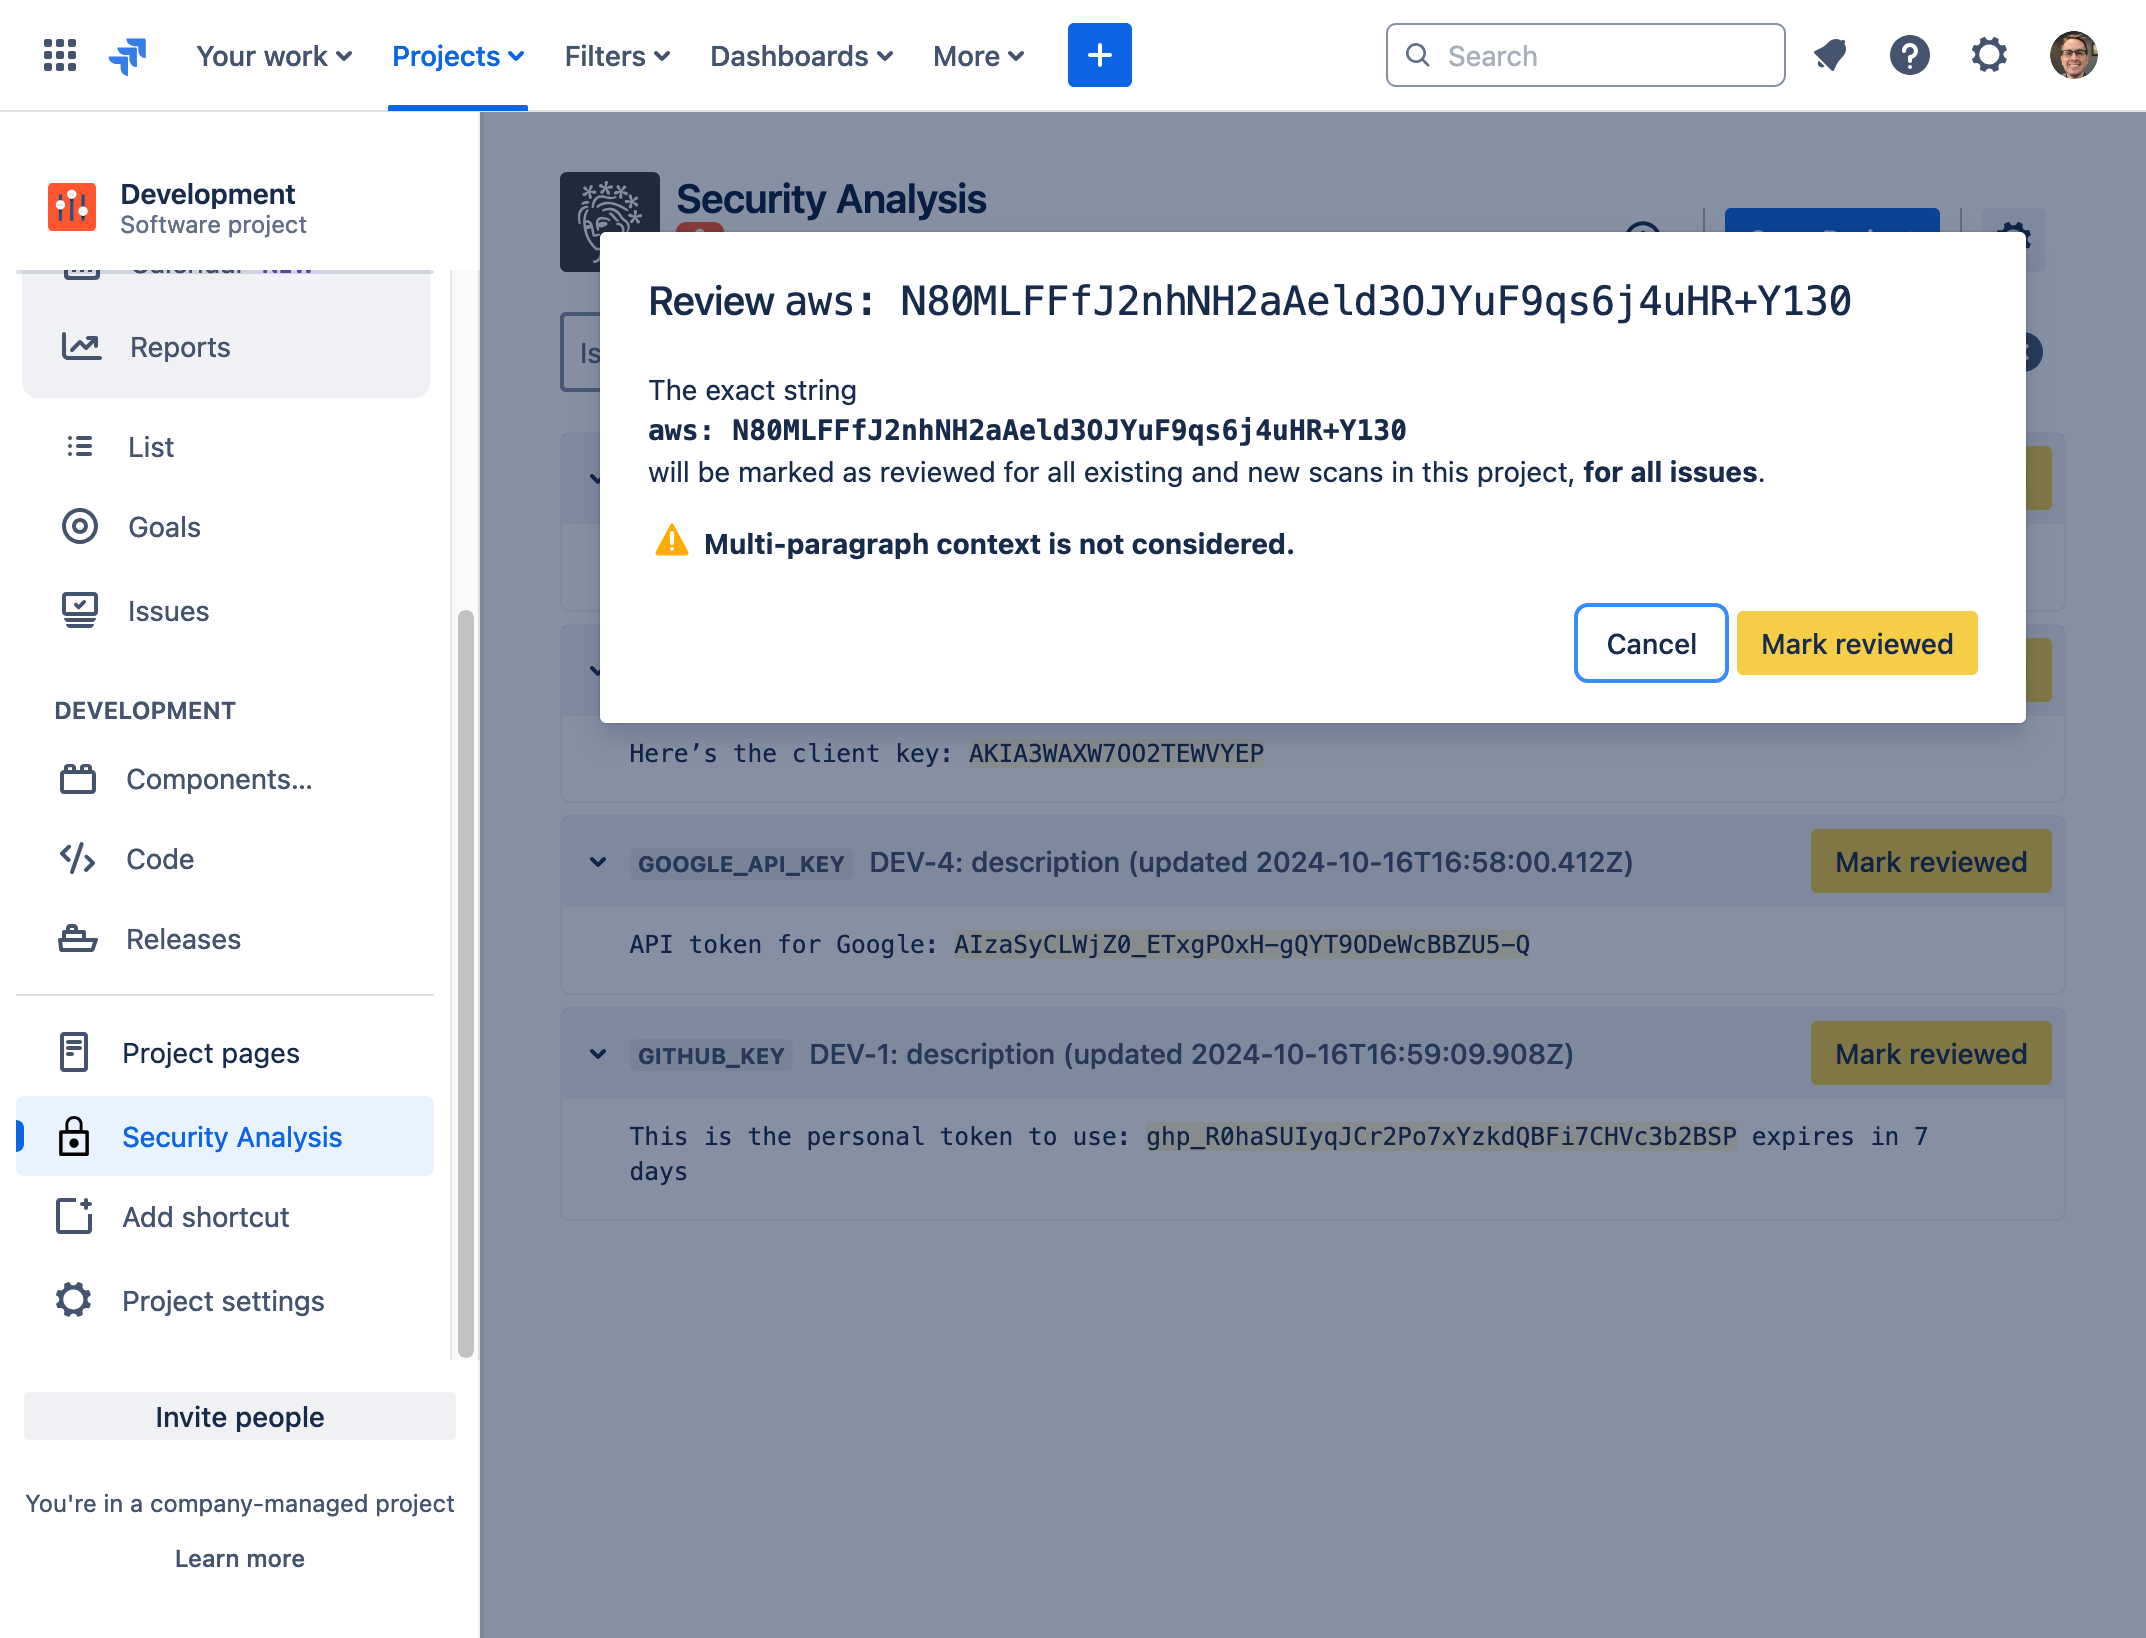Click the Learn more link
Screen dimensions: 2146x1638
click(240, 1558)
